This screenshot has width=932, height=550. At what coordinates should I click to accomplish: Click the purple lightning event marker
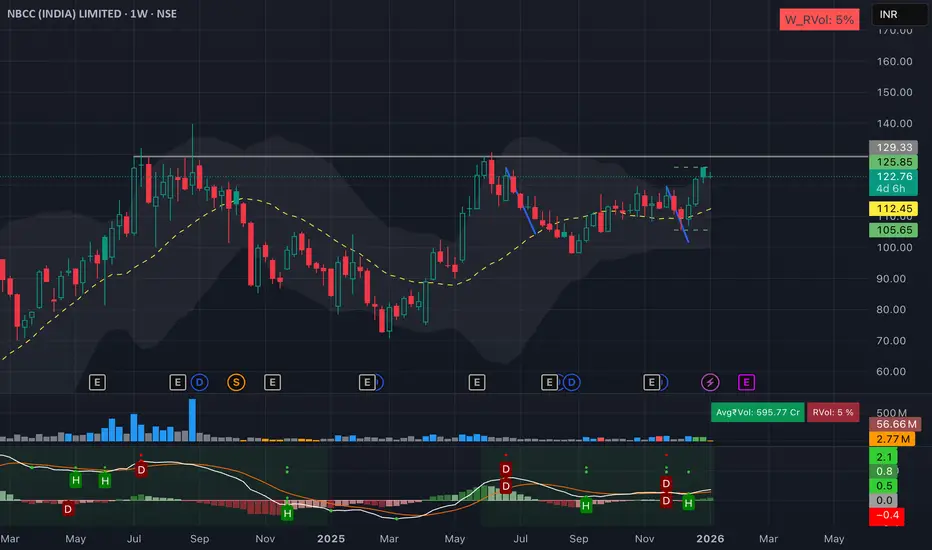click(x=710, y=382)
